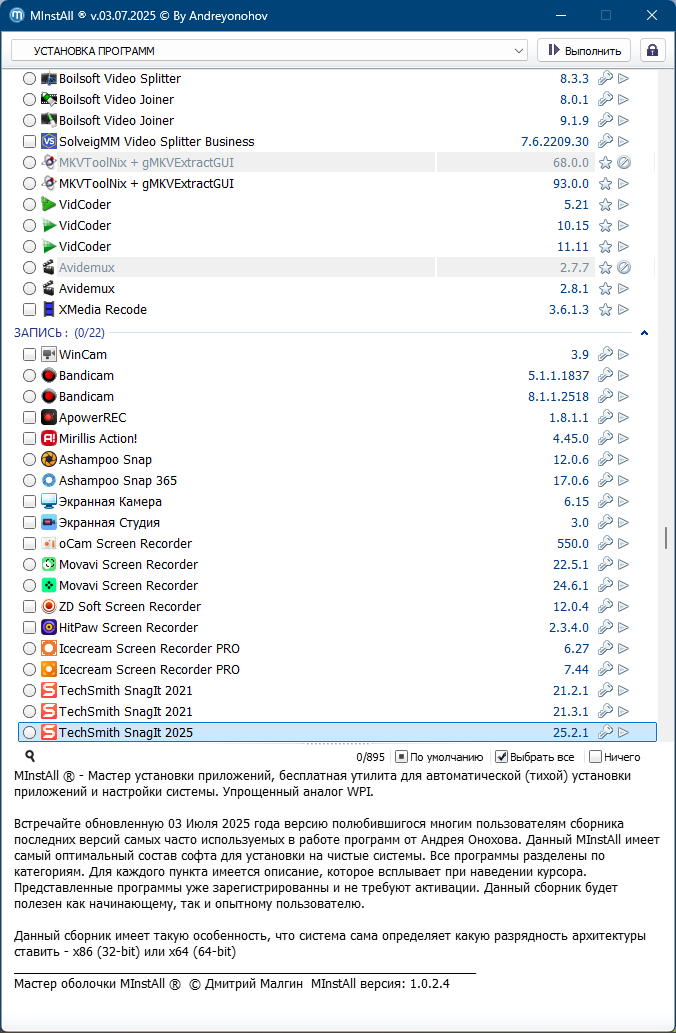Click the 0/895 selection counter
The image size is (676, 1033).
(370, 757)
